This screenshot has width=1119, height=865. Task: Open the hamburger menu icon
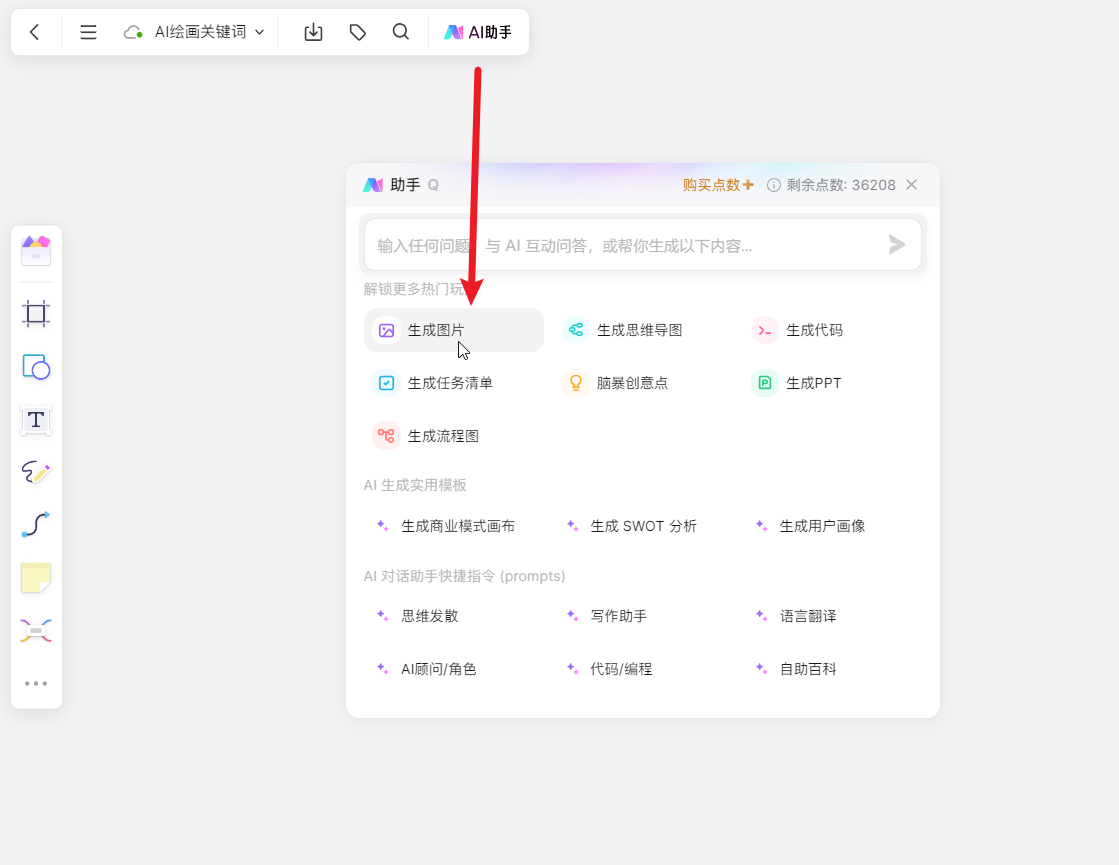click(x=88, y=32)
